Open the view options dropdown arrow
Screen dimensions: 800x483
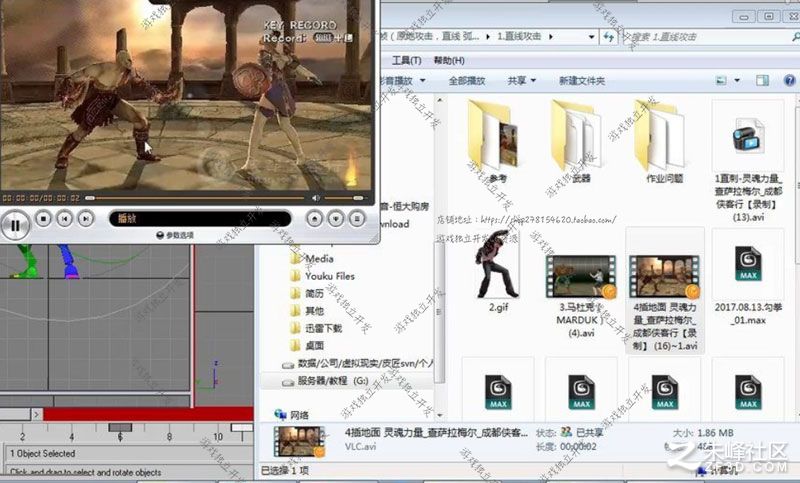737,80
